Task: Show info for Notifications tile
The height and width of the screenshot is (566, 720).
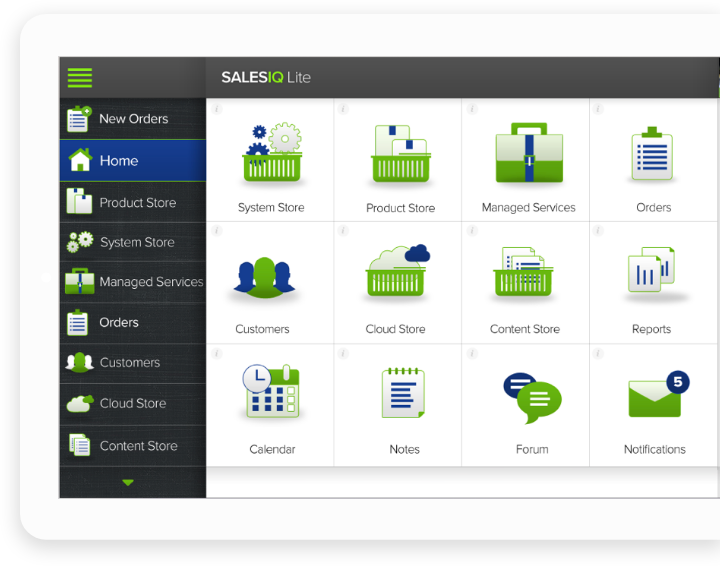Action: 598,353
